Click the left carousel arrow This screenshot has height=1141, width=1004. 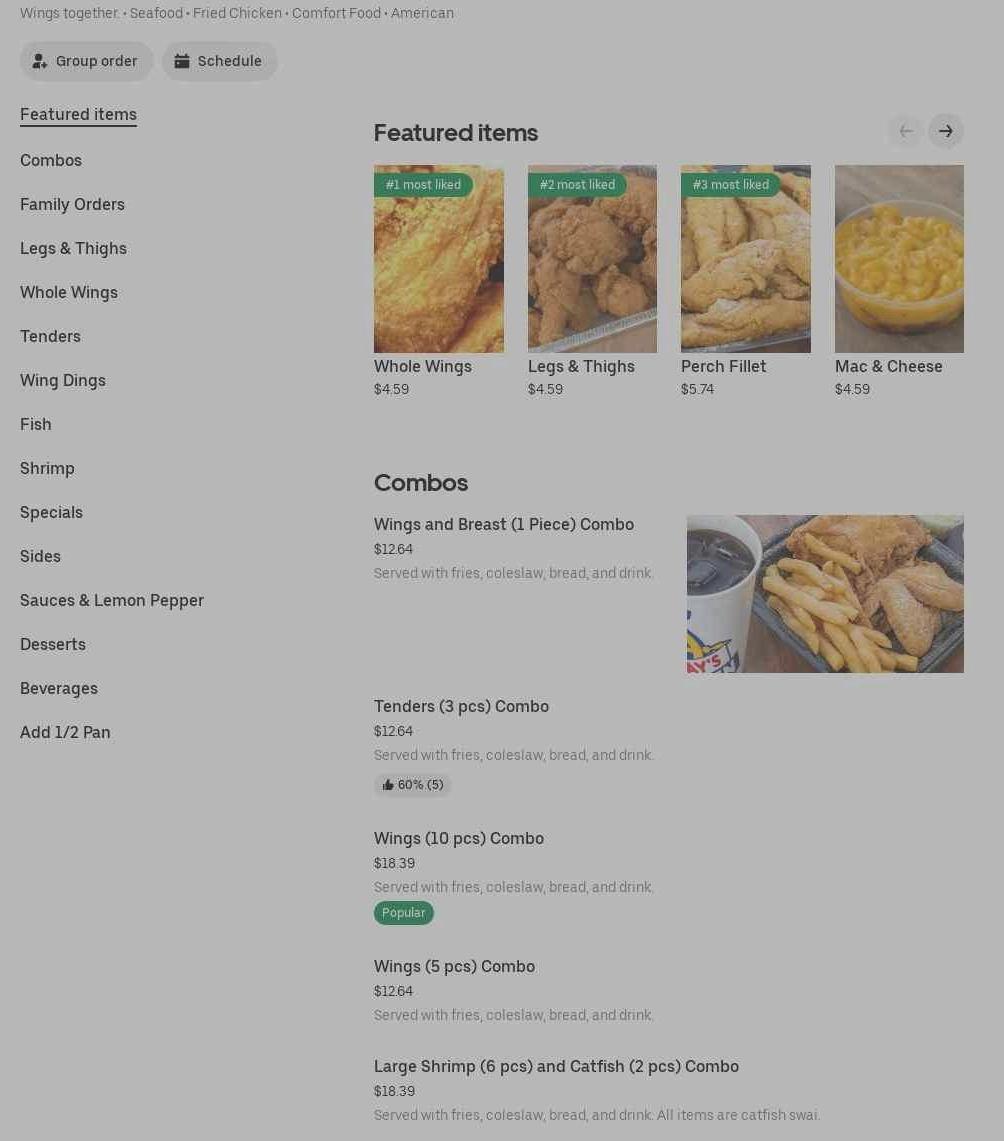[905, 131]
